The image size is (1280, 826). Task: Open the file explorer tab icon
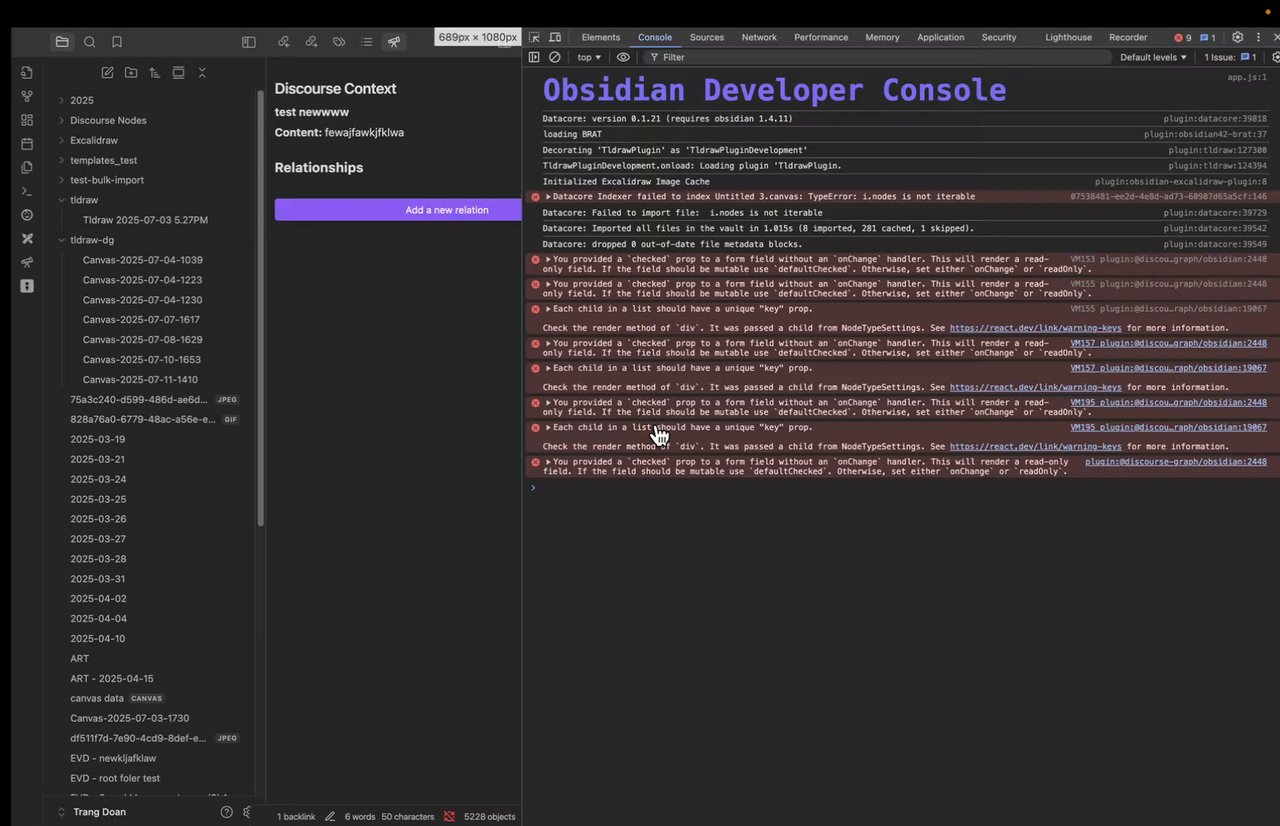coord(62,42)
